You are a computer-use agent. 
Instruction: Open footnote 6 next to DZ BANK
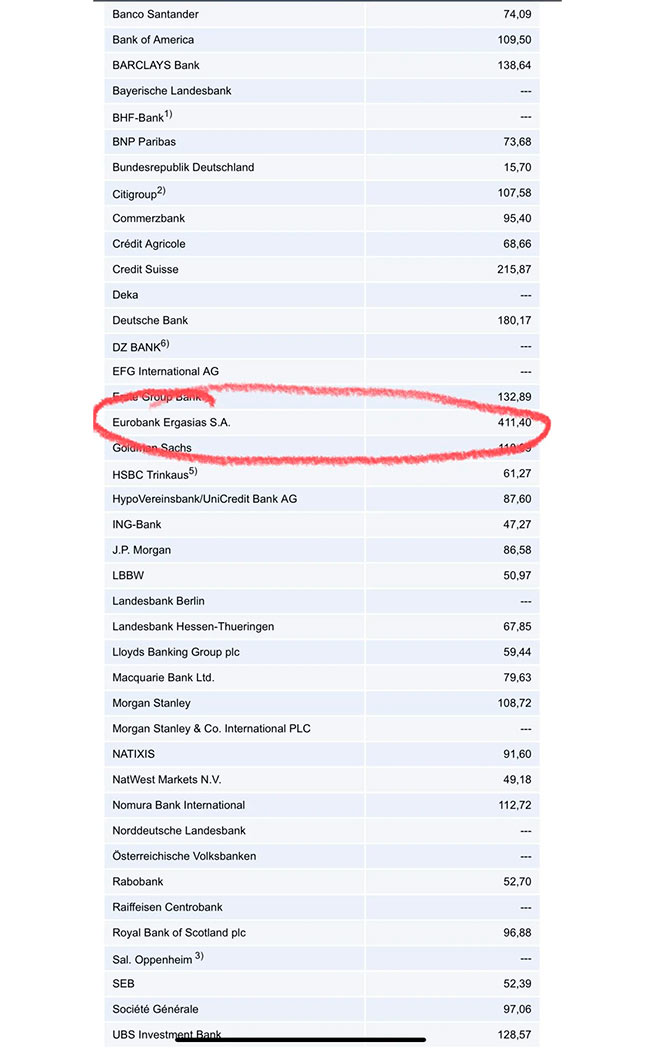165,343
